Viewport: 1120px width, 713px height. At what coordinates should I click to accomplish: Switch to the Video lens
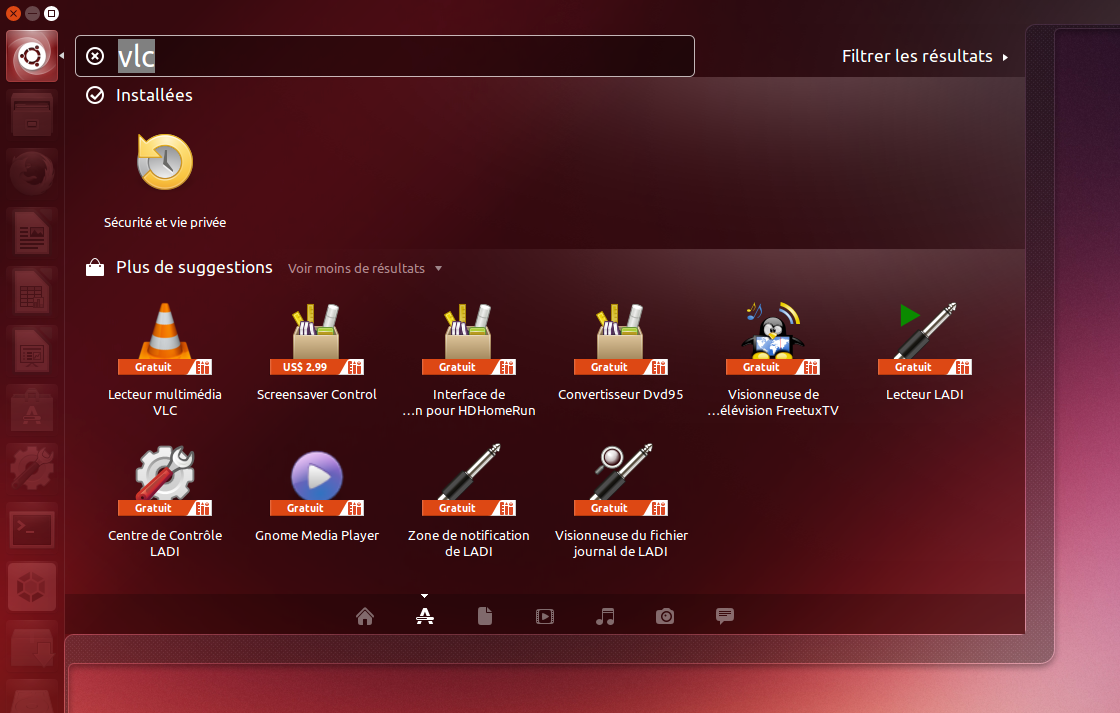click(545, 616)
